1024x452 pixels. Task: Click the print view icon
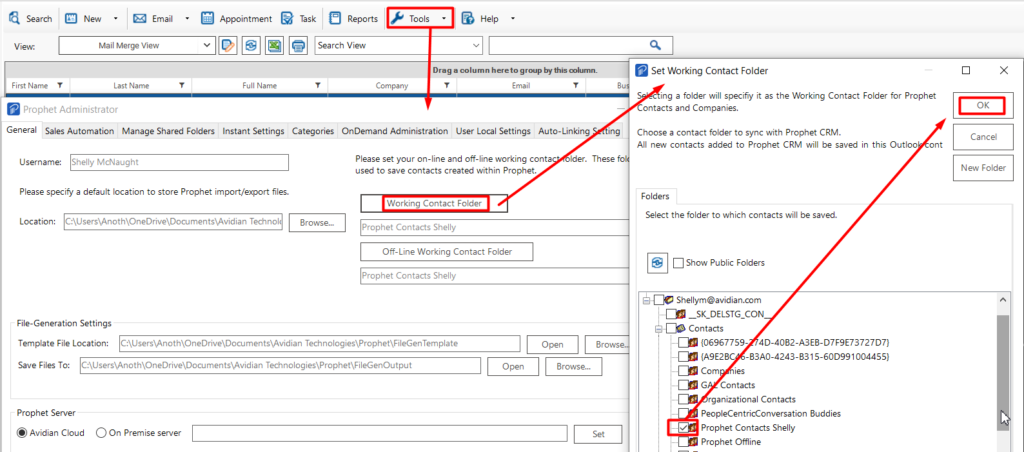pos(298,45)
